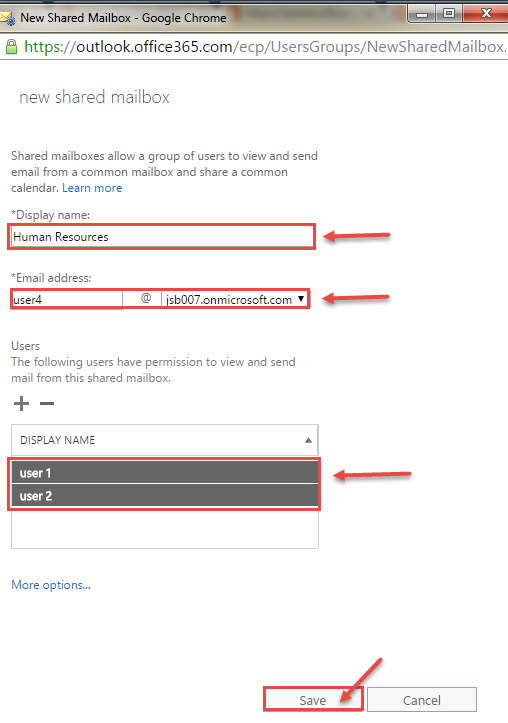Expand domain list using the dropdown arrow
This screenshot has height=723, width=508.
[x=301, y=299]
